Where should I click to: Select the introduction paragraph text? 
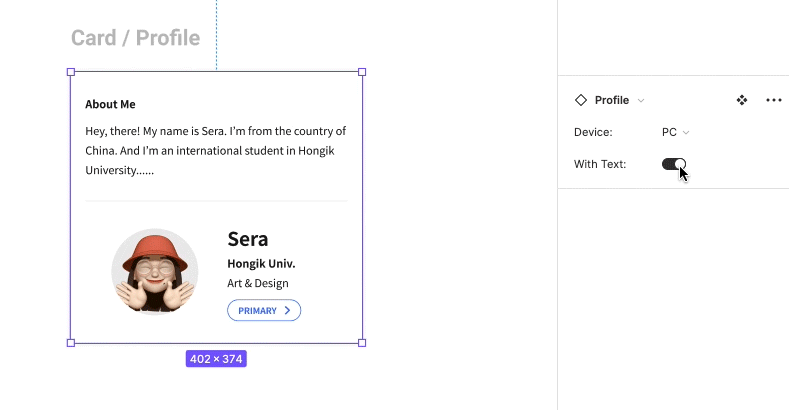pos(216,150)
